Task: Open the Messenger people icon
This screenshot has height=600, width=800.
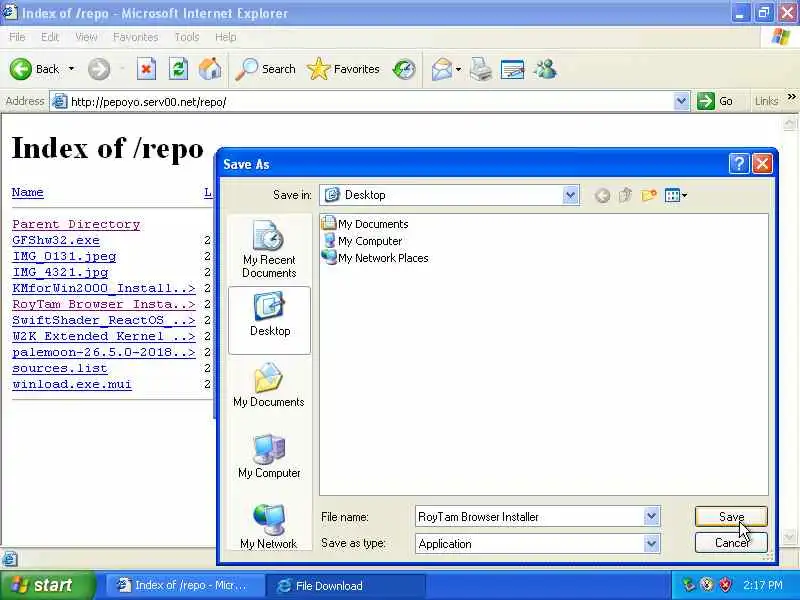Action: (545, 69)
